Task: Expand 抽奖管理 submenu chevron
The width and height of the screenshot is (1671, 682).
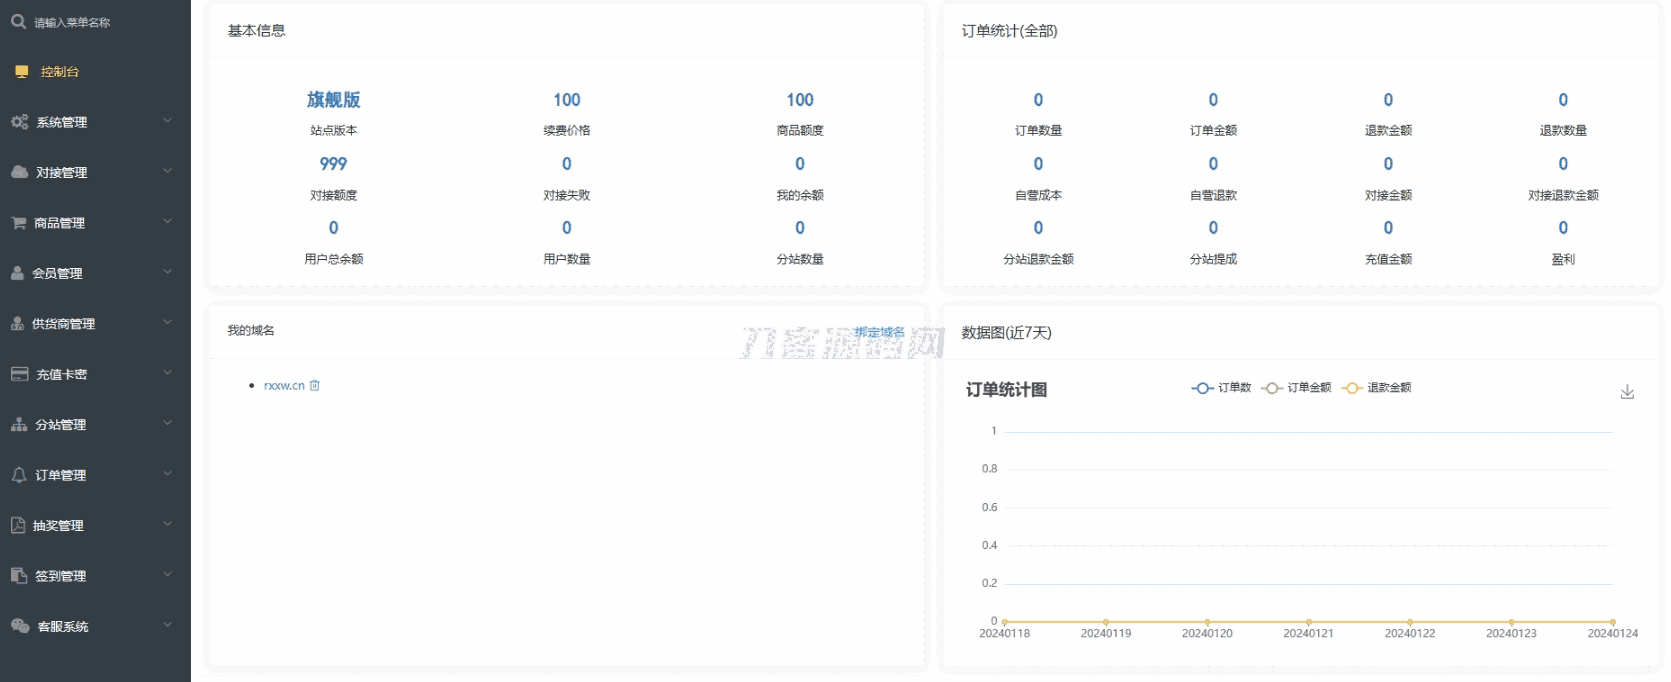Action: (167, 524)
